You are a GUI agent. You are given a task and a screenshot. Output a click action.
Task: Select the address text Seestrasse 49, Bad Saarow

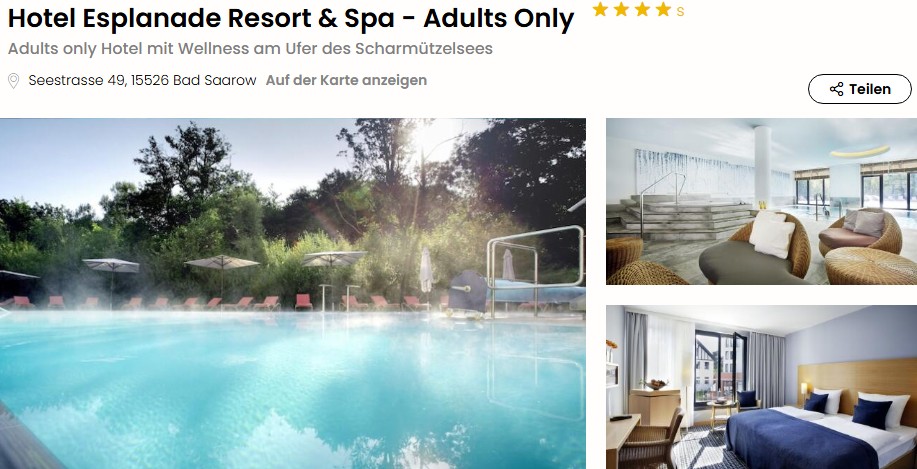click(142, 80)
